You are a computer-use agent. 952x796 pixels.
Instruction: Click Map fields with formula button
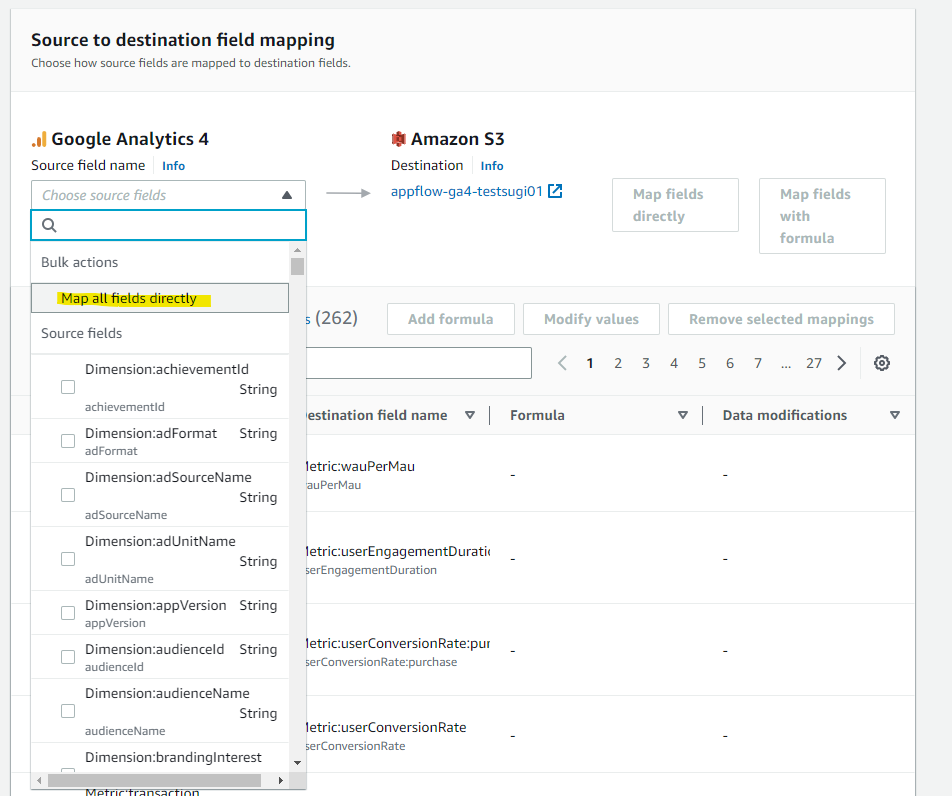pos(822,216)
